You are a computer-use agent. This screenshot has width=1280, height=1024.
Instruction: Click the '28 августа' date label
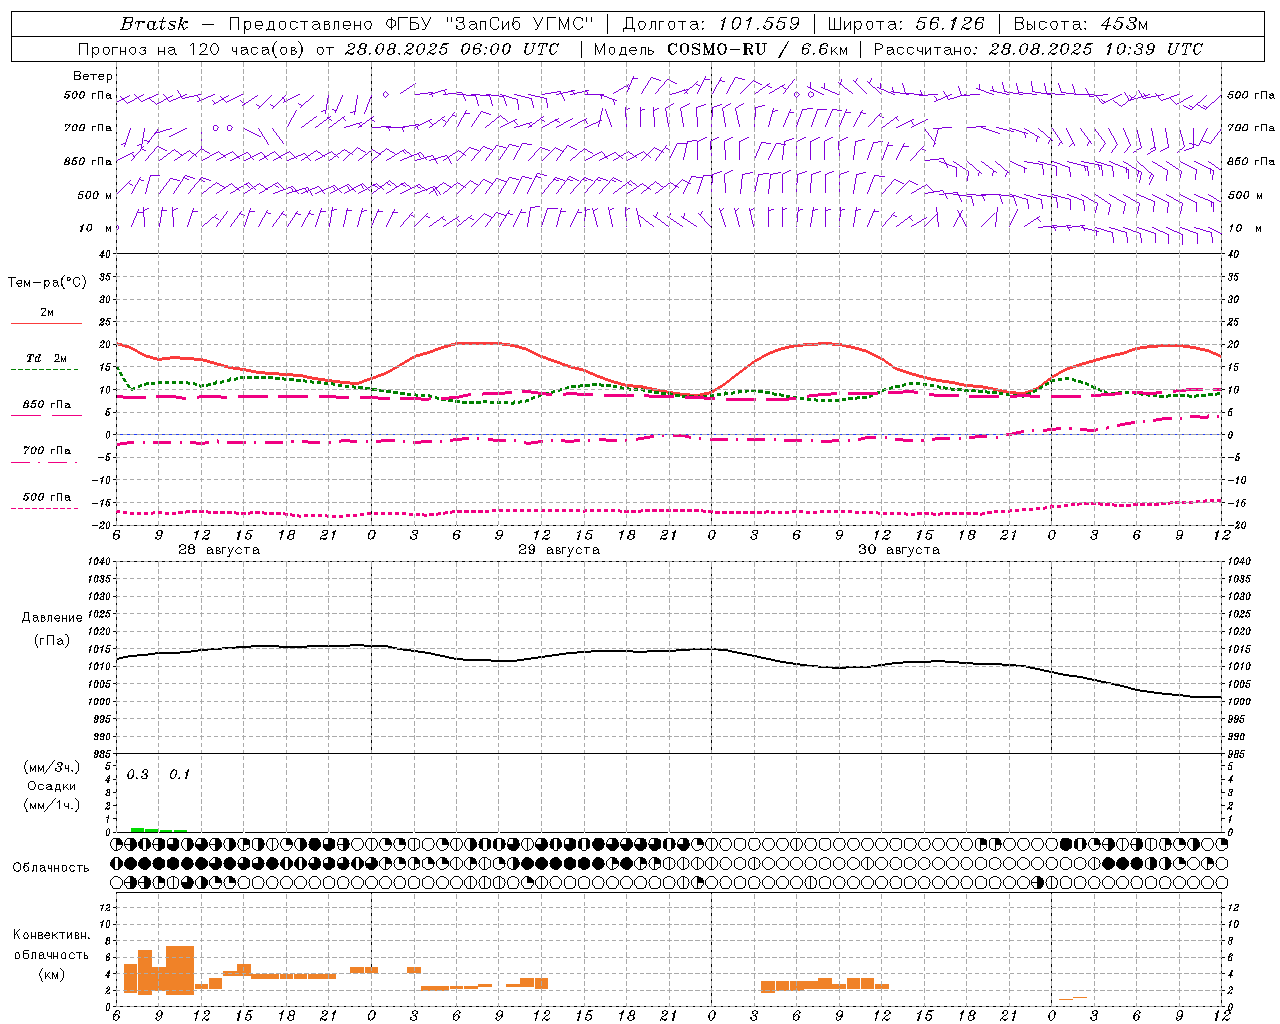pyautogui.click(x=219, y=550)
